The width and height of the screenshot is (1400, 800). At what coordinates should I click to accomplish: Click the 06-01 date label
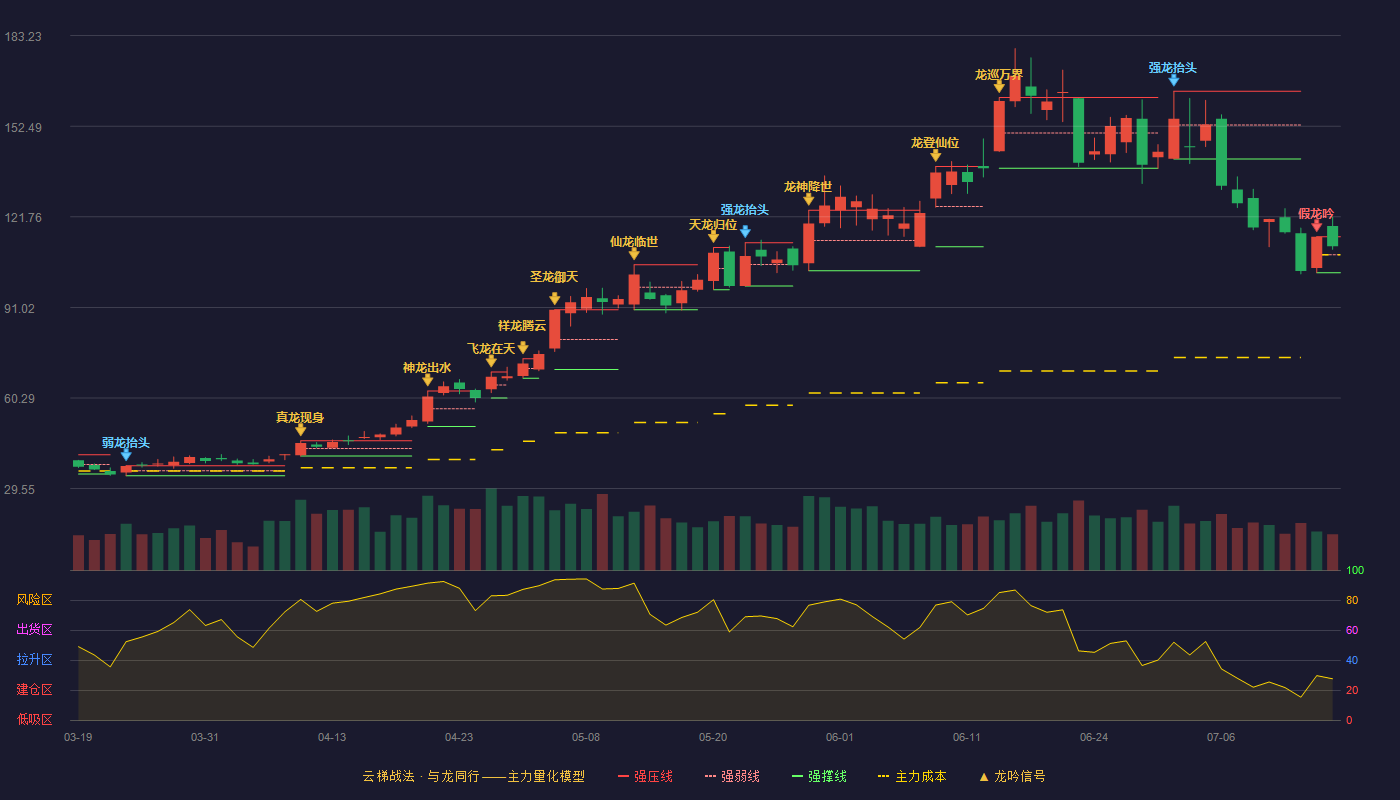tap(840, 737)
